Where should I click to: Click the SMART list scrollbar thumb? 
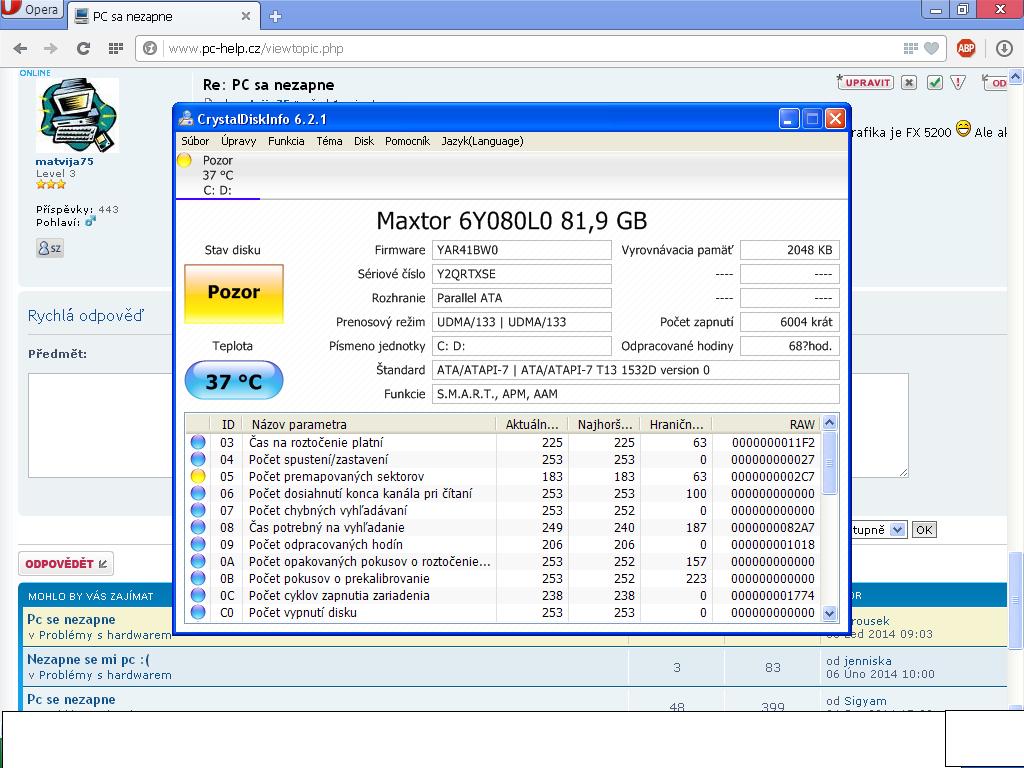pyautogui.click(x=829, y=463)
